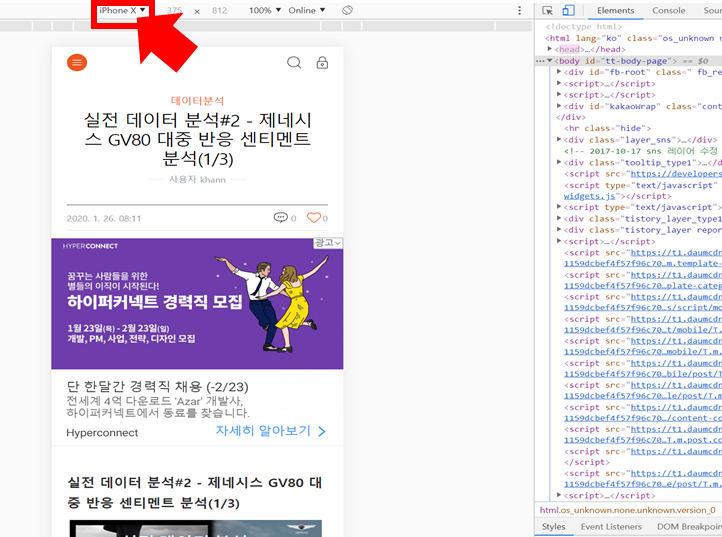The width and height of the screenshot is (722, 537).
Task: Edit the 375 width field
Action: point(174,10)
